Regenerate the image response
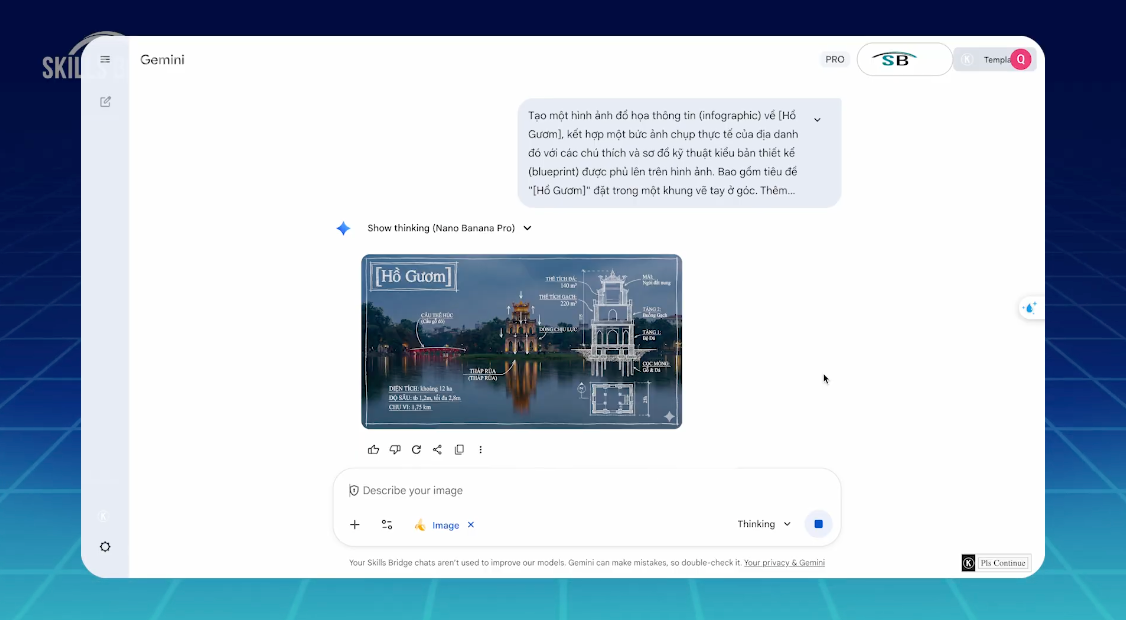Viewport: 1126px width, 620px height. click(416, 449)
